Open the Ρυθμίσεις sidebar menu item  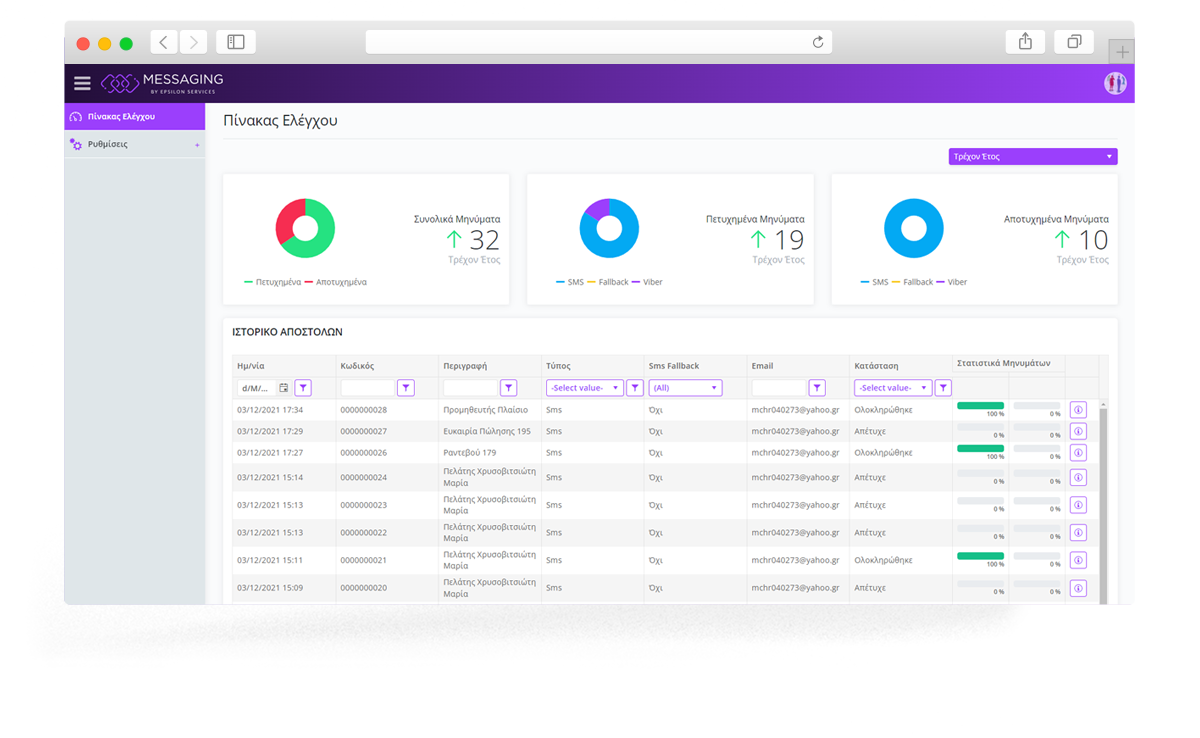point(108,145)
